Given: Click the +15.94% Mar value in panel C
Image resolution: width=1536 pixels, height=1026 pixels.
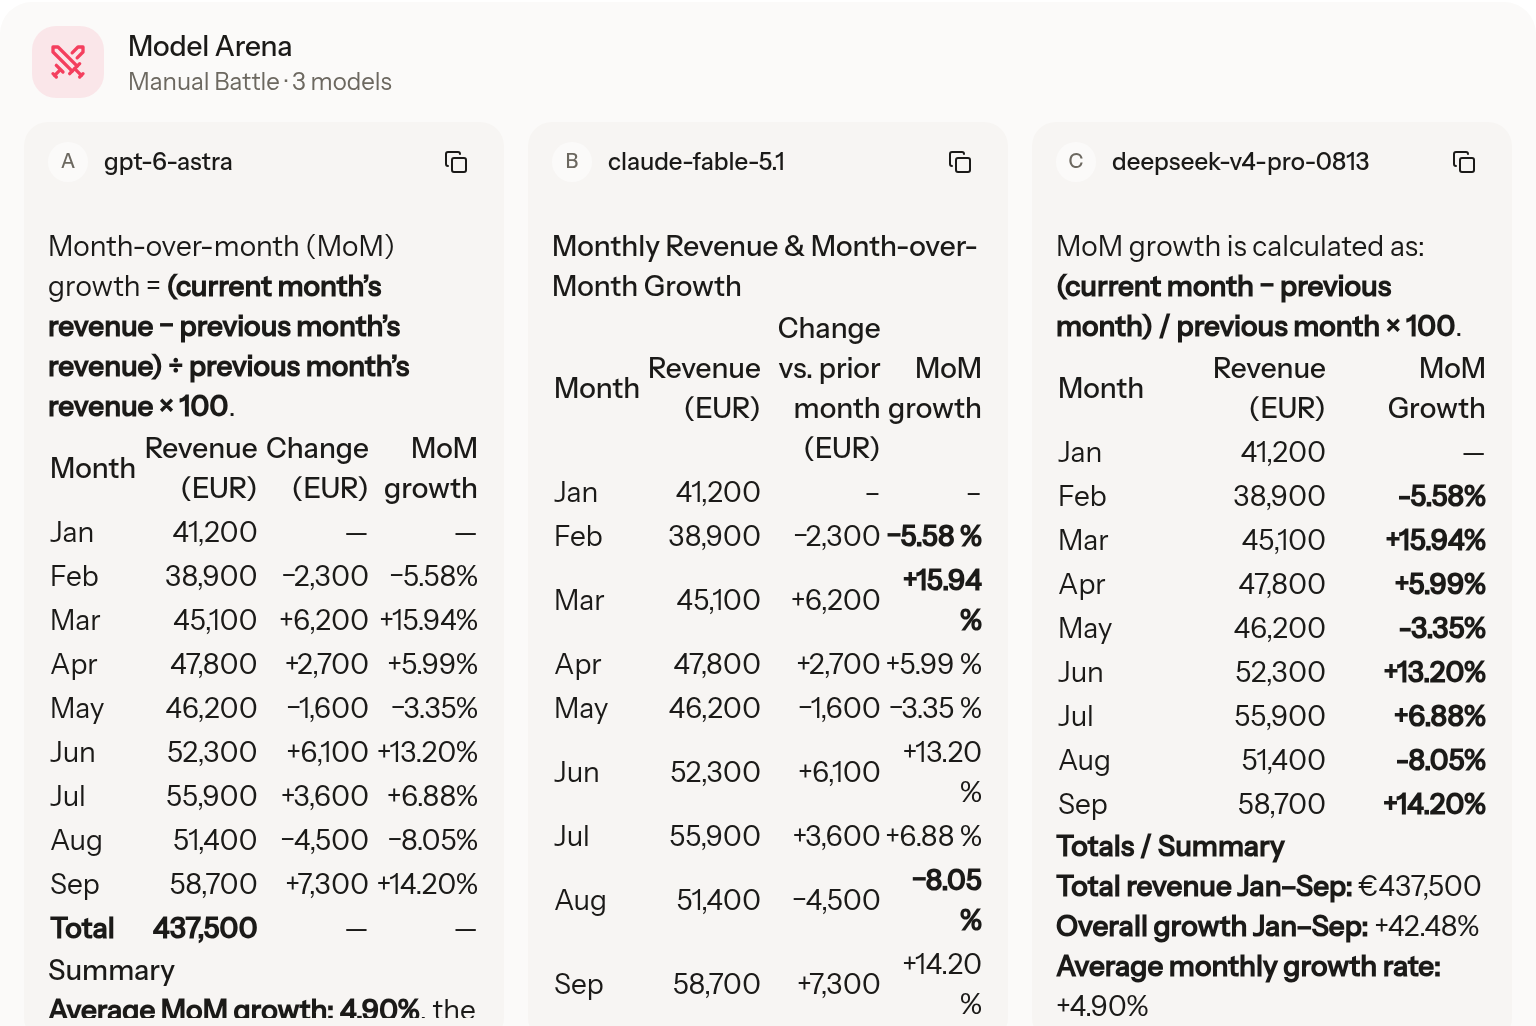Looking at the screenshot, I should click(x=1435, y=540).
